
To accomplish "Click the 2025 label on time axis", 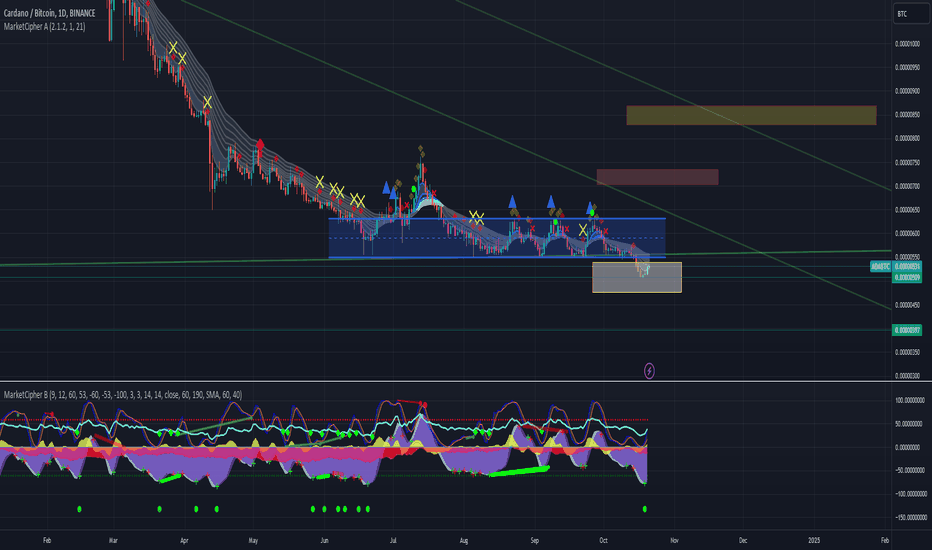I will click(814, 540).
